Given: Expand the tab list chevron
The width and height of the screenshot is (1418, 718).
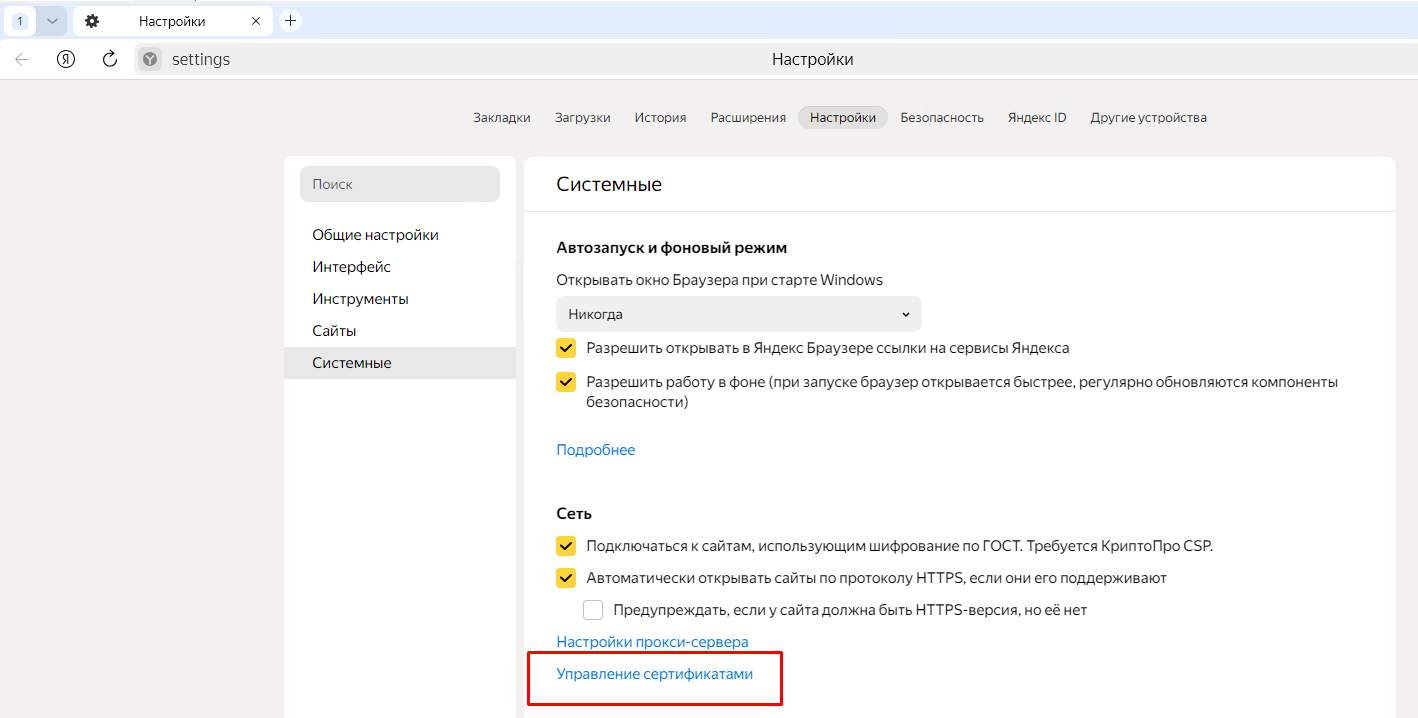Looking at the screenshot, I should coord(52,21).
